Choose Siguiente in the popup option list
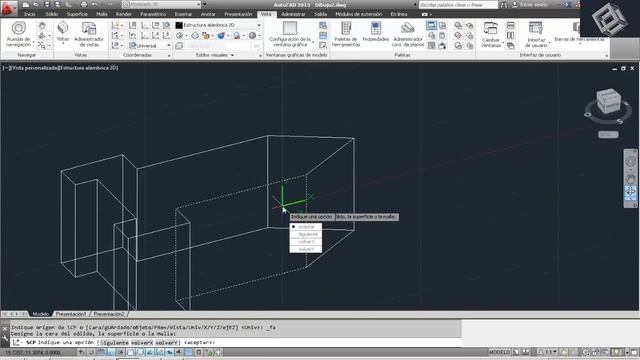The height and width of the screenshot is (360, 640). pos(306,234)
